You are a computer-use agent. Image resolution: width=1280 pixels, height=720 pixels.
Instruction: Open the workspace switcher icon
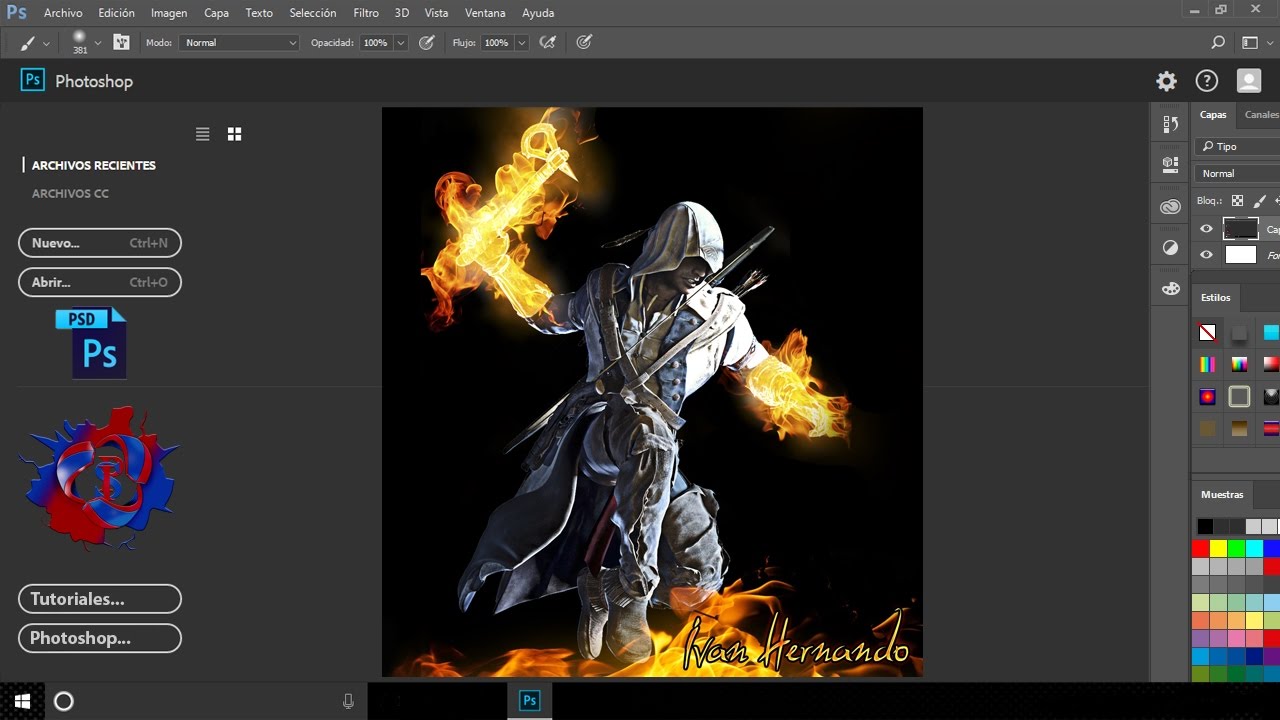[x=1250, y=43]
